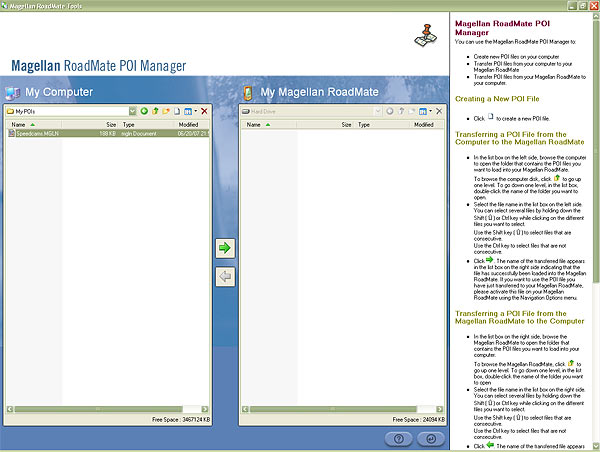Click left scroll arrow under RoadMate list
The image size is (600, 452).
point(245,409)
